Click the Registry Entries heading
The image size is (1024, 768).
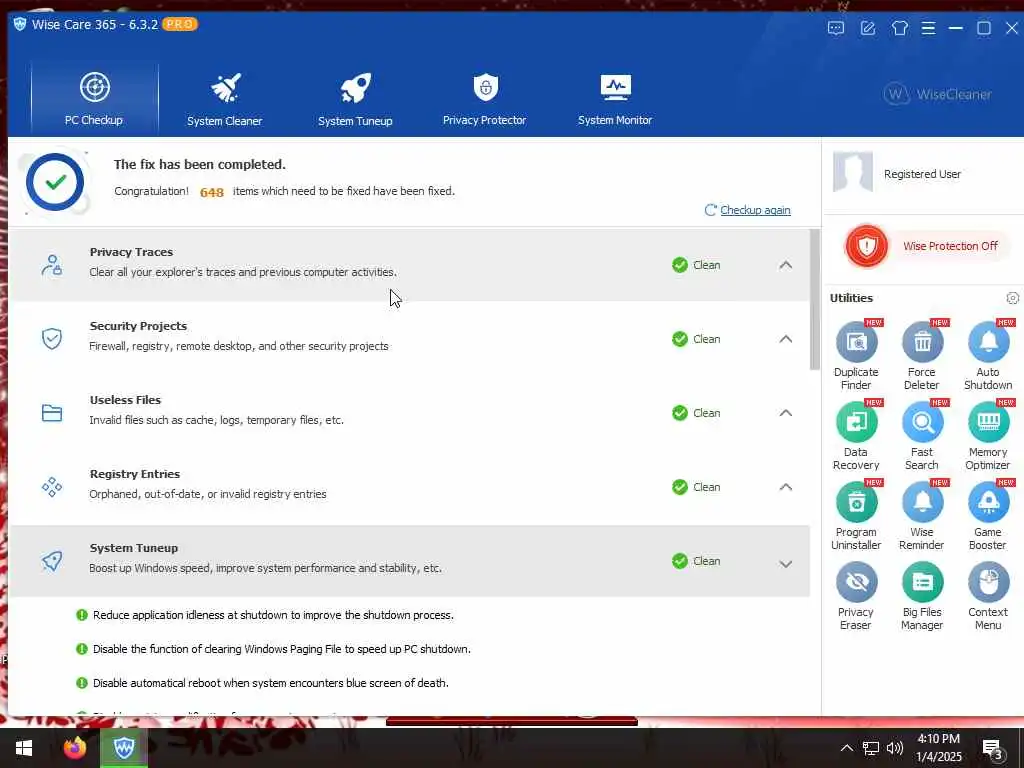click(135, 474)
